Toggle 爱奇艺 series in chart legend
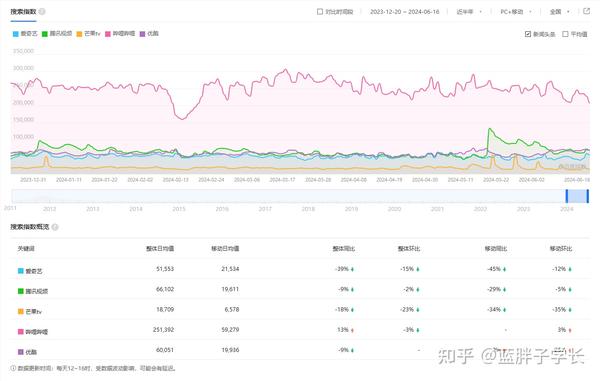This screenshot has height=381, width=600. point(25,34)
